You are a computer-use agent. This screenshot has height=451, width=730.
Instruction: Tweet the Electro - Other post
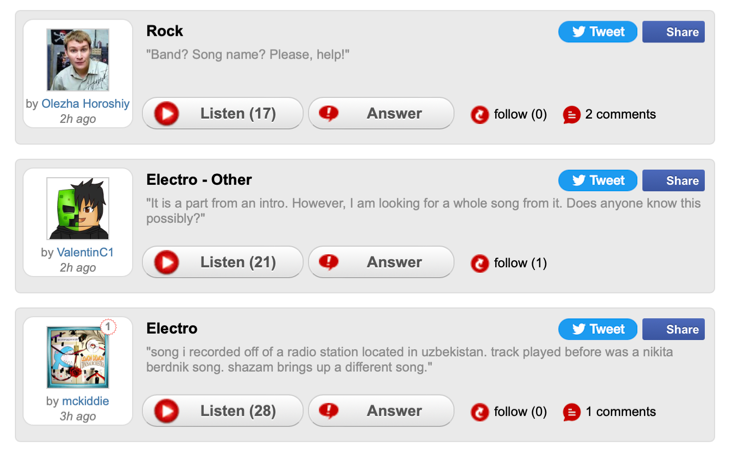598,181
